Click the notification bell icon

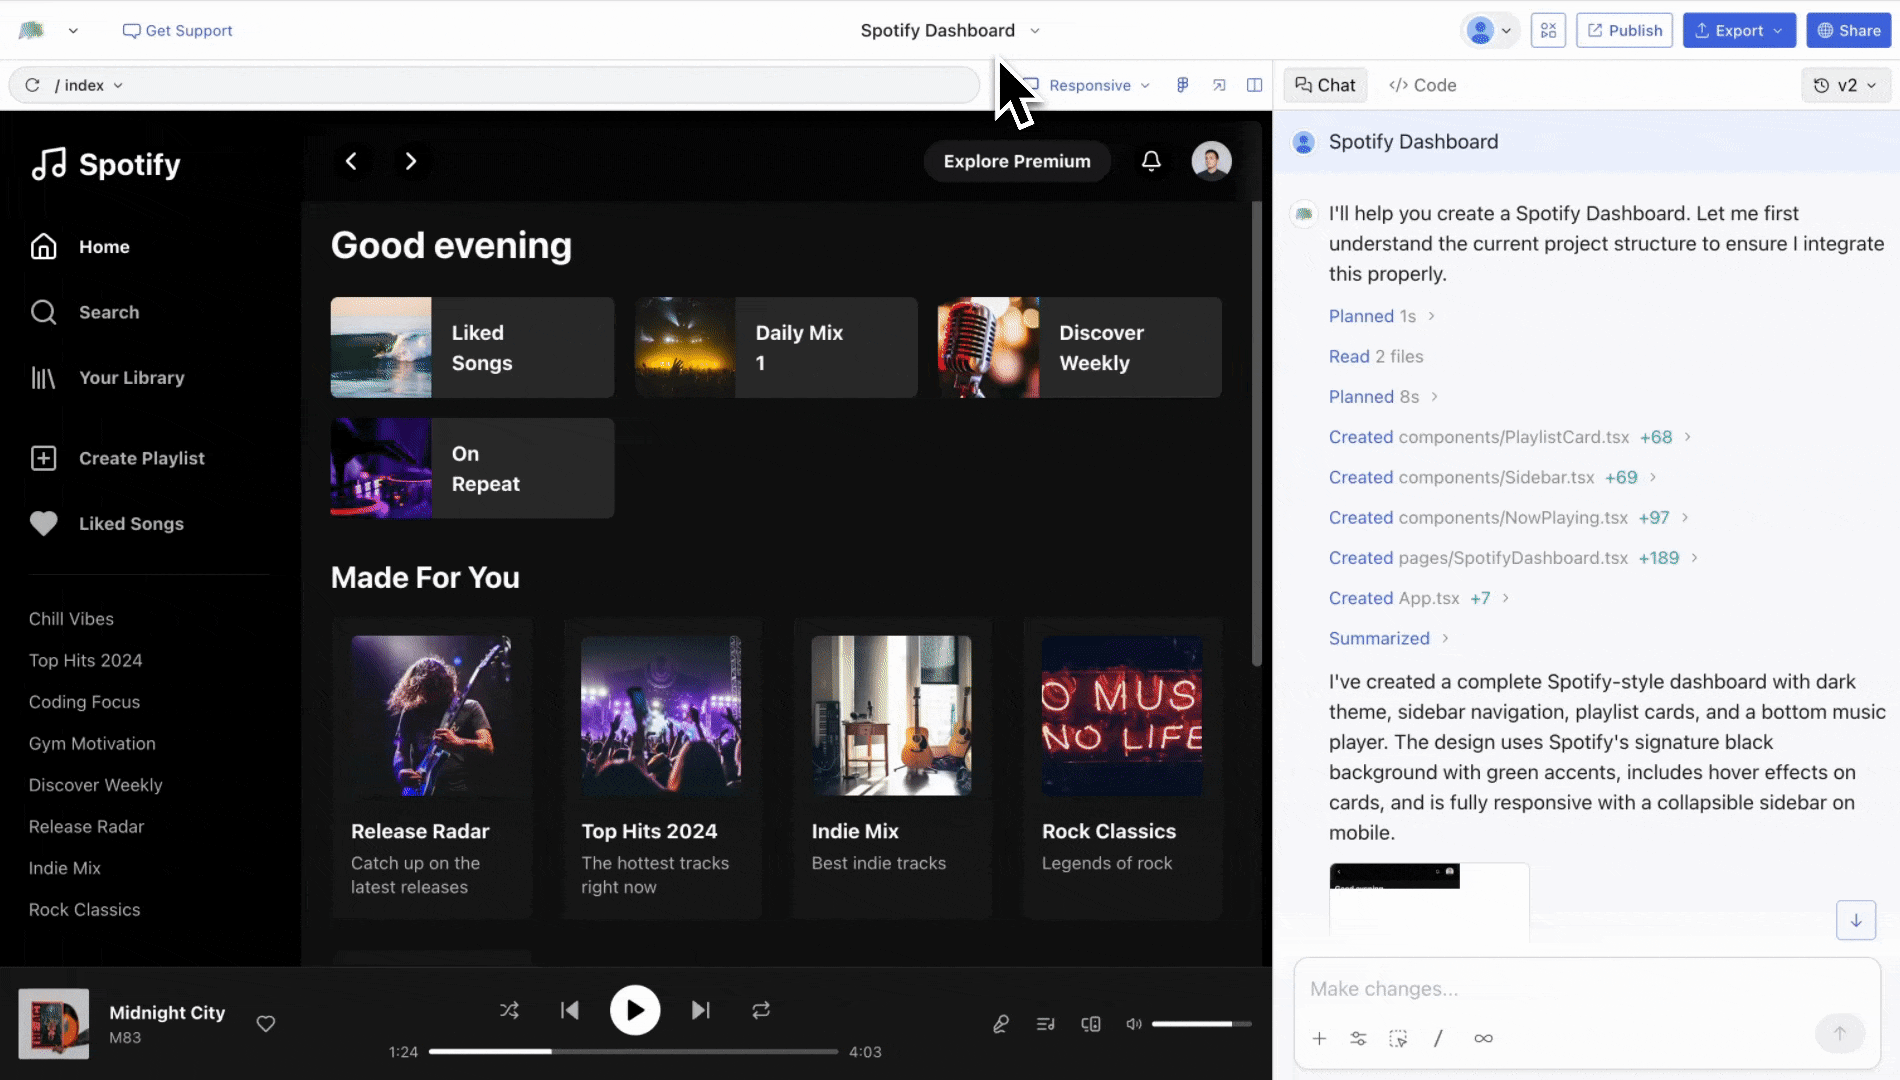click(x=1151, y=161)
